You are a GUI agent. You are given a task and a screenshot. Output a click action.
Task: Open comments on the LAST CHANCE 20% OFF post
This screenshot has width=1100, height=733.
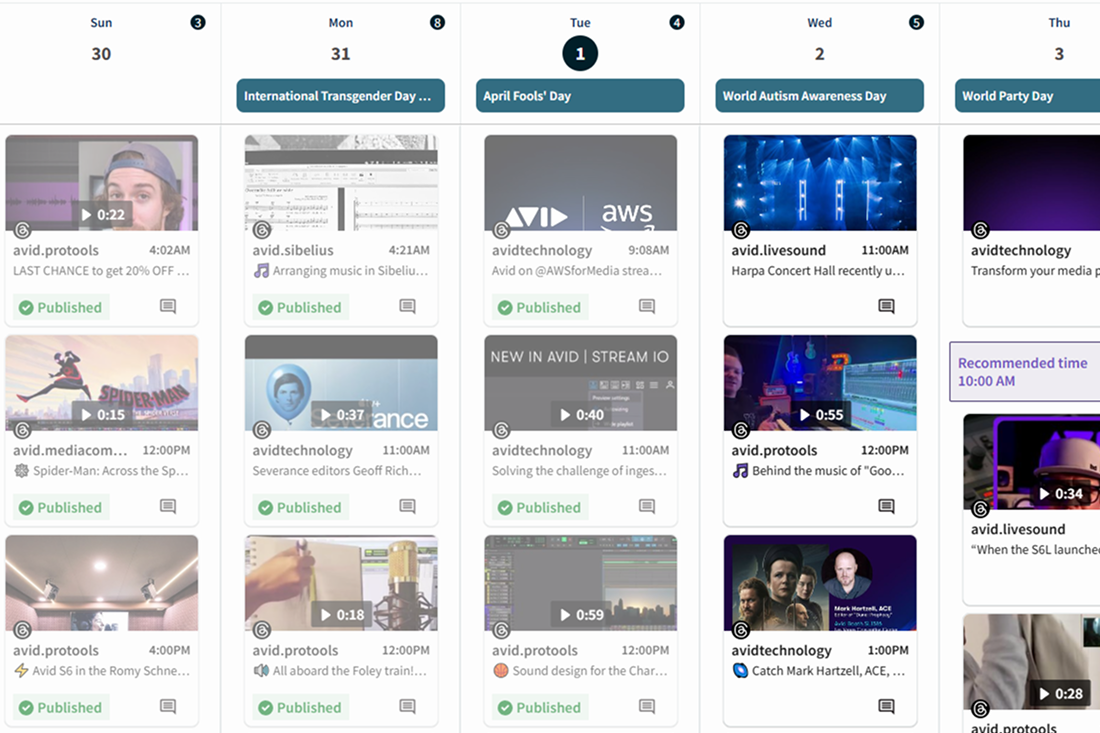tap(168, 307)
